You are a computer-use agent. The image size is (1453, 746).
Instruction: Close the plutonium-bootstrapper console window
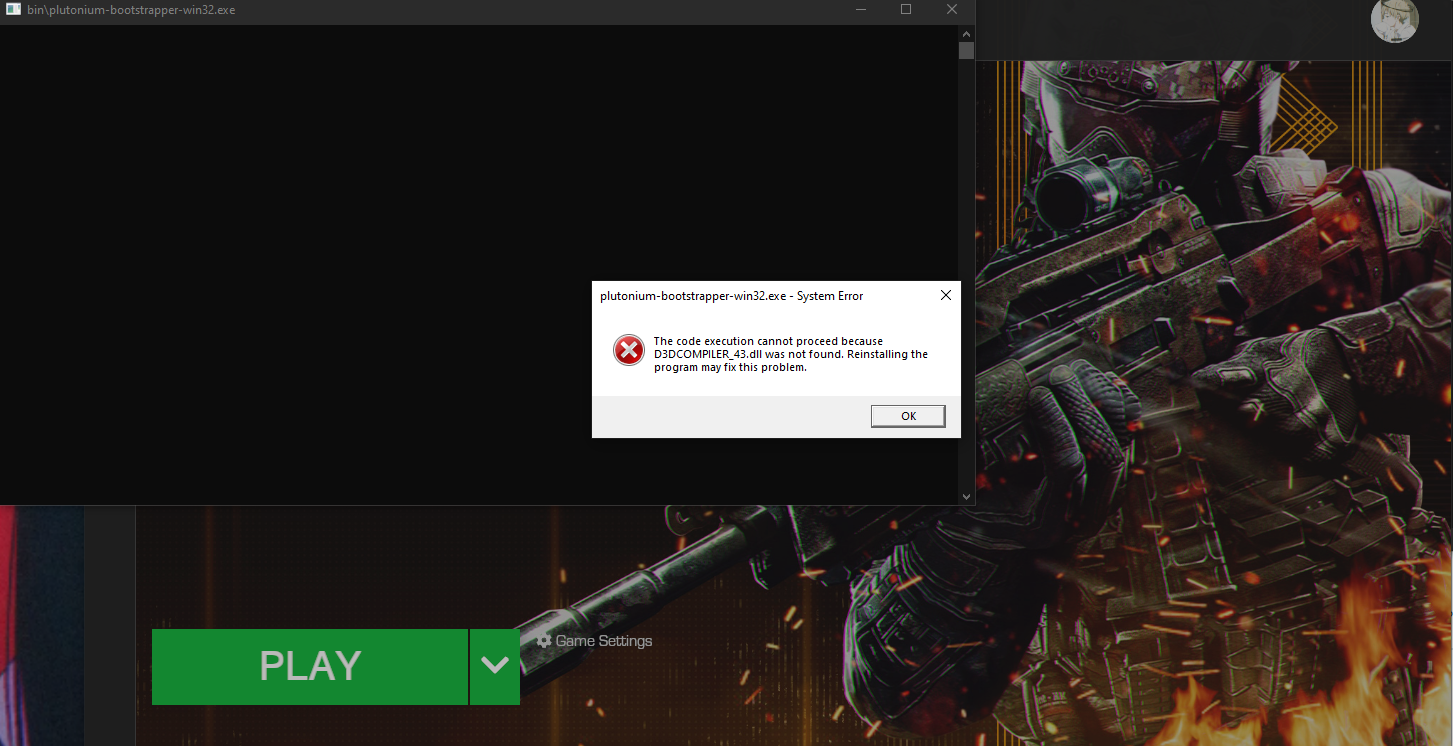(952, 10)
